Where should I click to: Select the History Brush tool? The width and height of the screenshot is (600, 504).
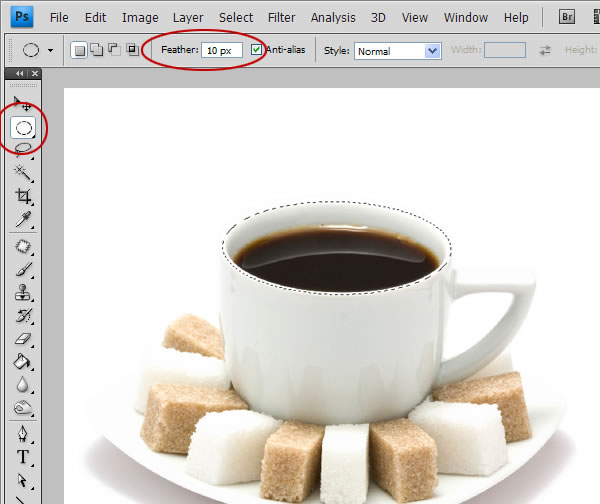(x=23, y=316)
